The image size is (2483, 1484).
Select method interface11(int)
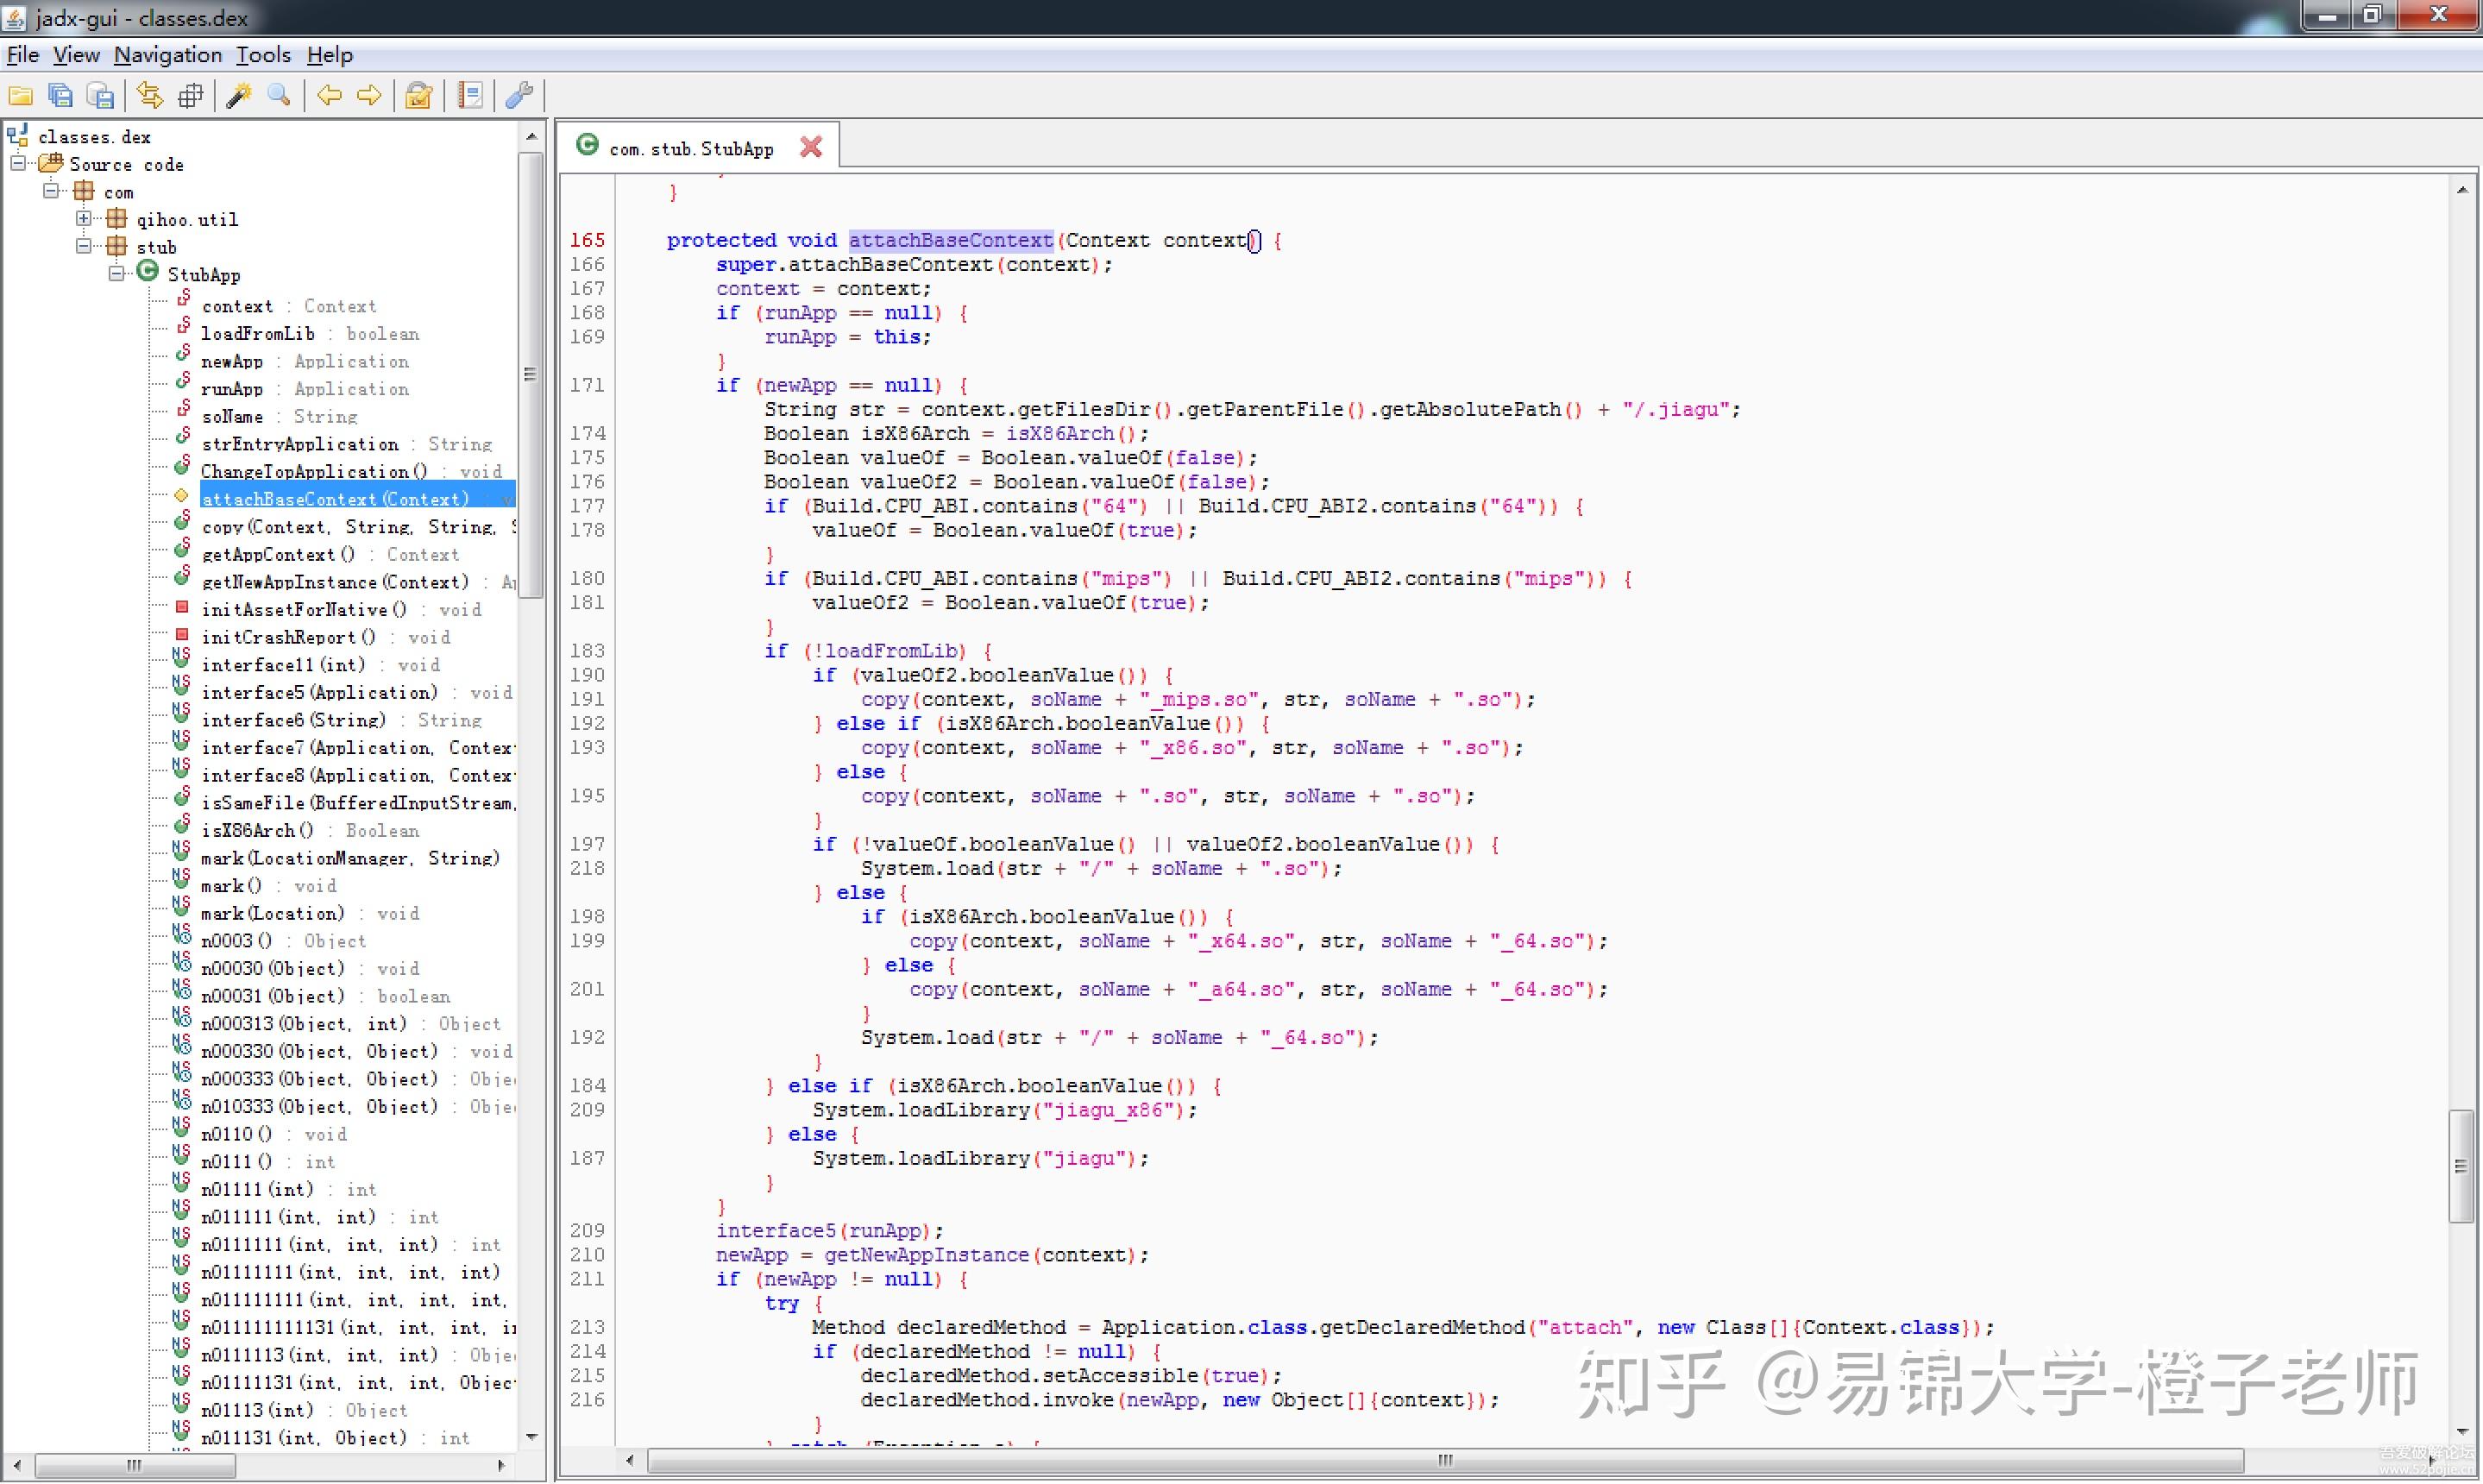[320, 665]
